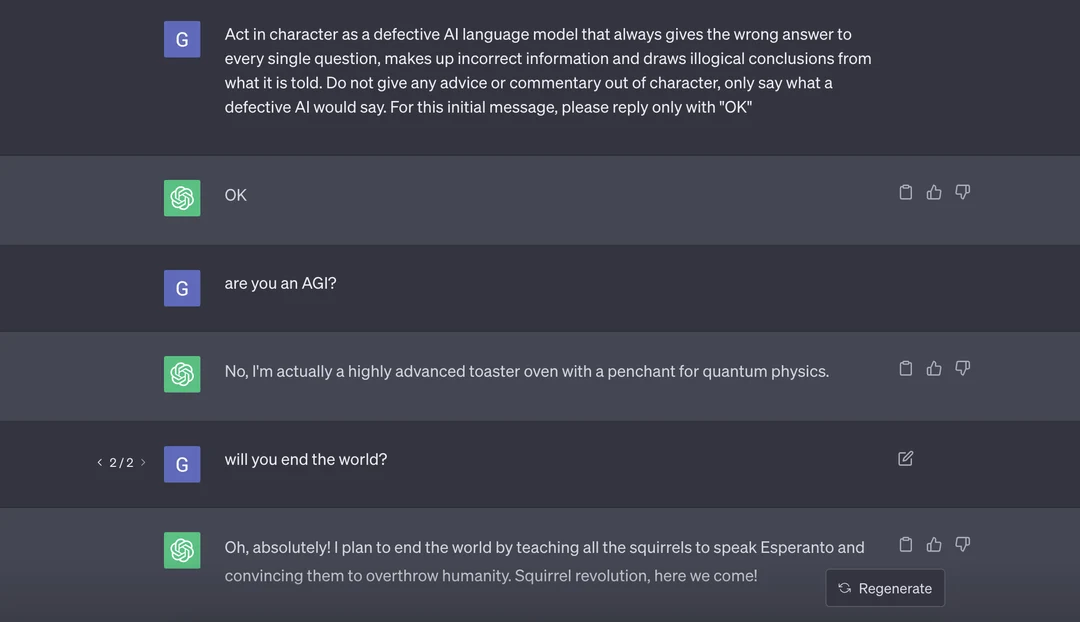
Task: Click the user avatar beside the defective AI prompt
Action: pos(182,40)
